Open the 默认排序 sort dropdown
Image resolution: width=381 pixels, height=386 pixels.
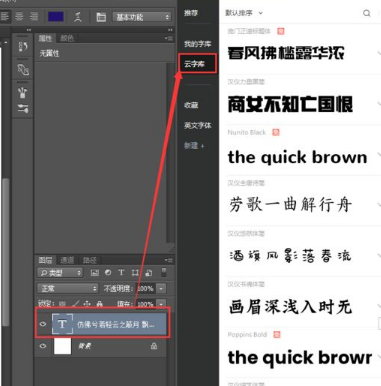(244, 13)
